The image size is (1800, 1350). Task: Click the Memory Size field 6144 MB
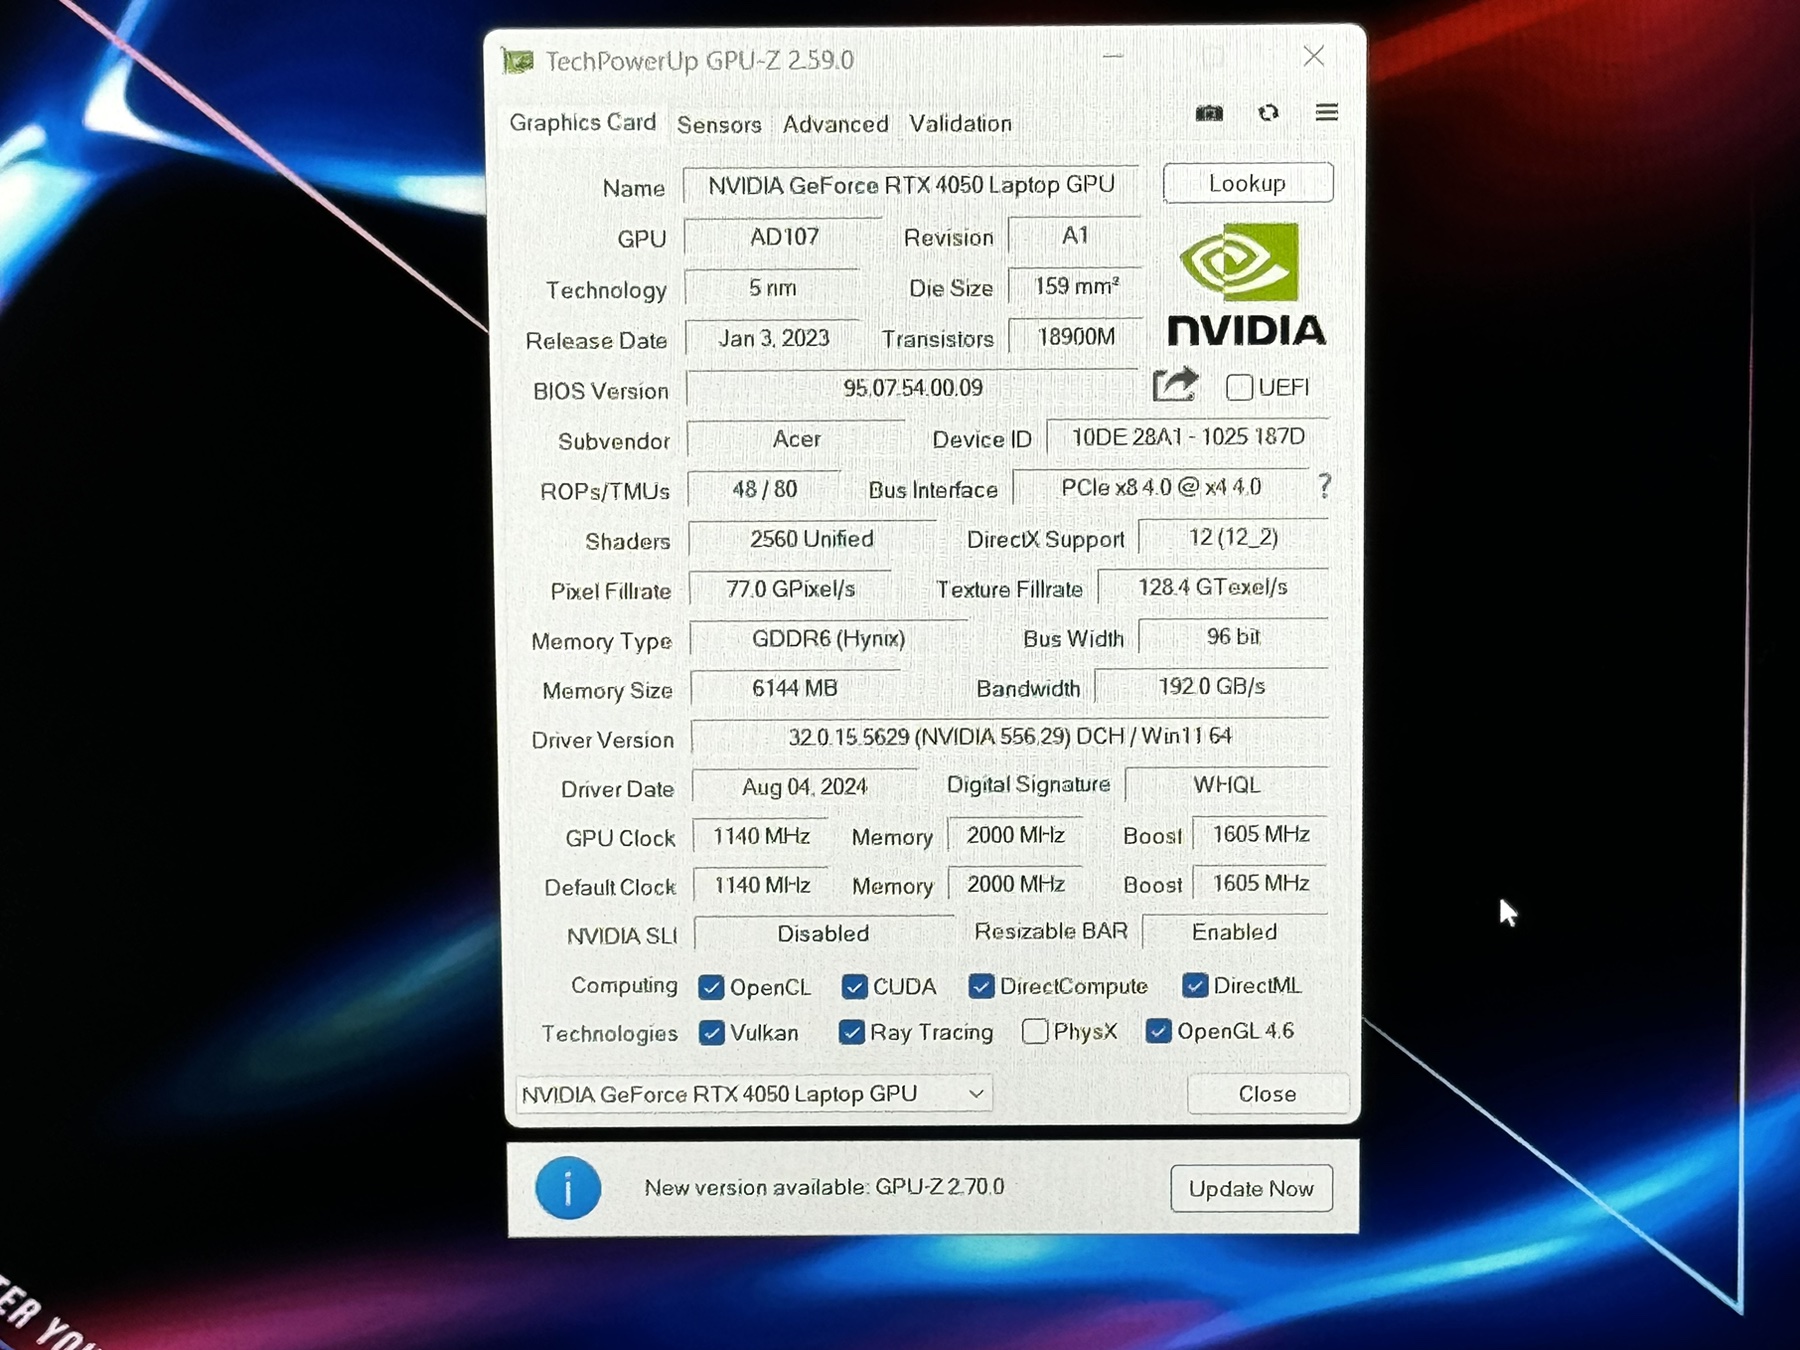pyautogui.click(x=795, y=689)
